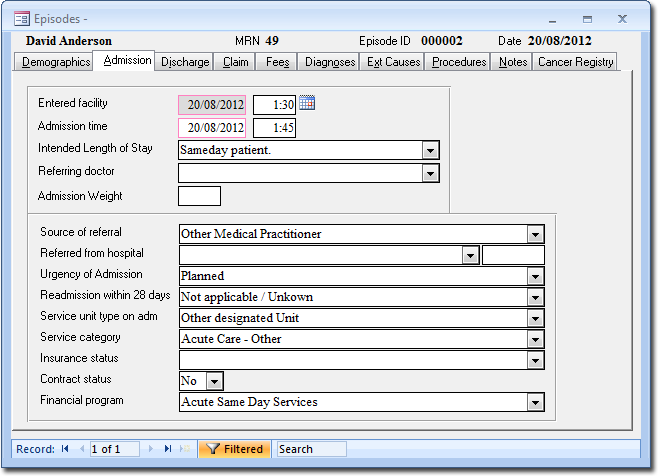Open the Contract status dropdown
This screenshot has height=476, width=658.
214,381
